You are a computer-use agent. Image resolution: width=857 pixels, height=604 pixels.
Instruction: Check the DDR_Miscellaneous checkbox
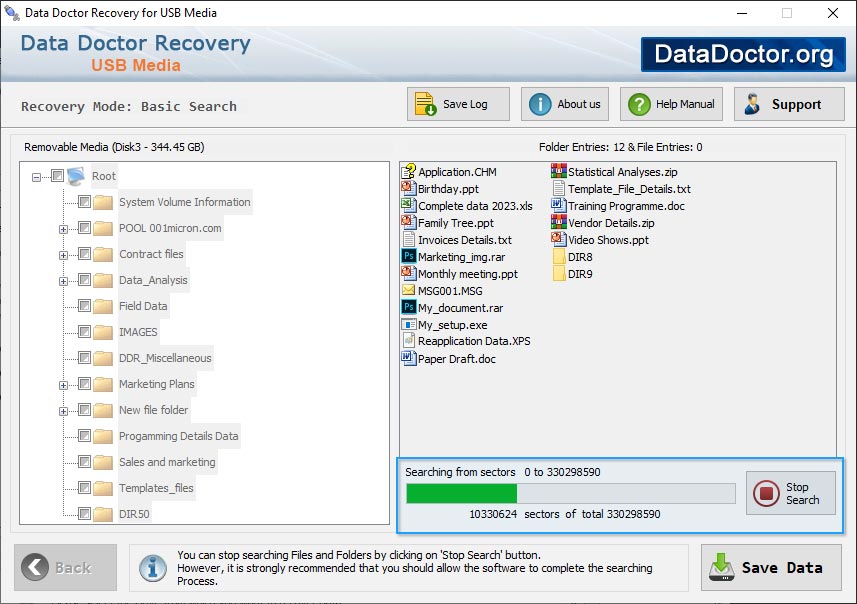[x=84, y=357]
